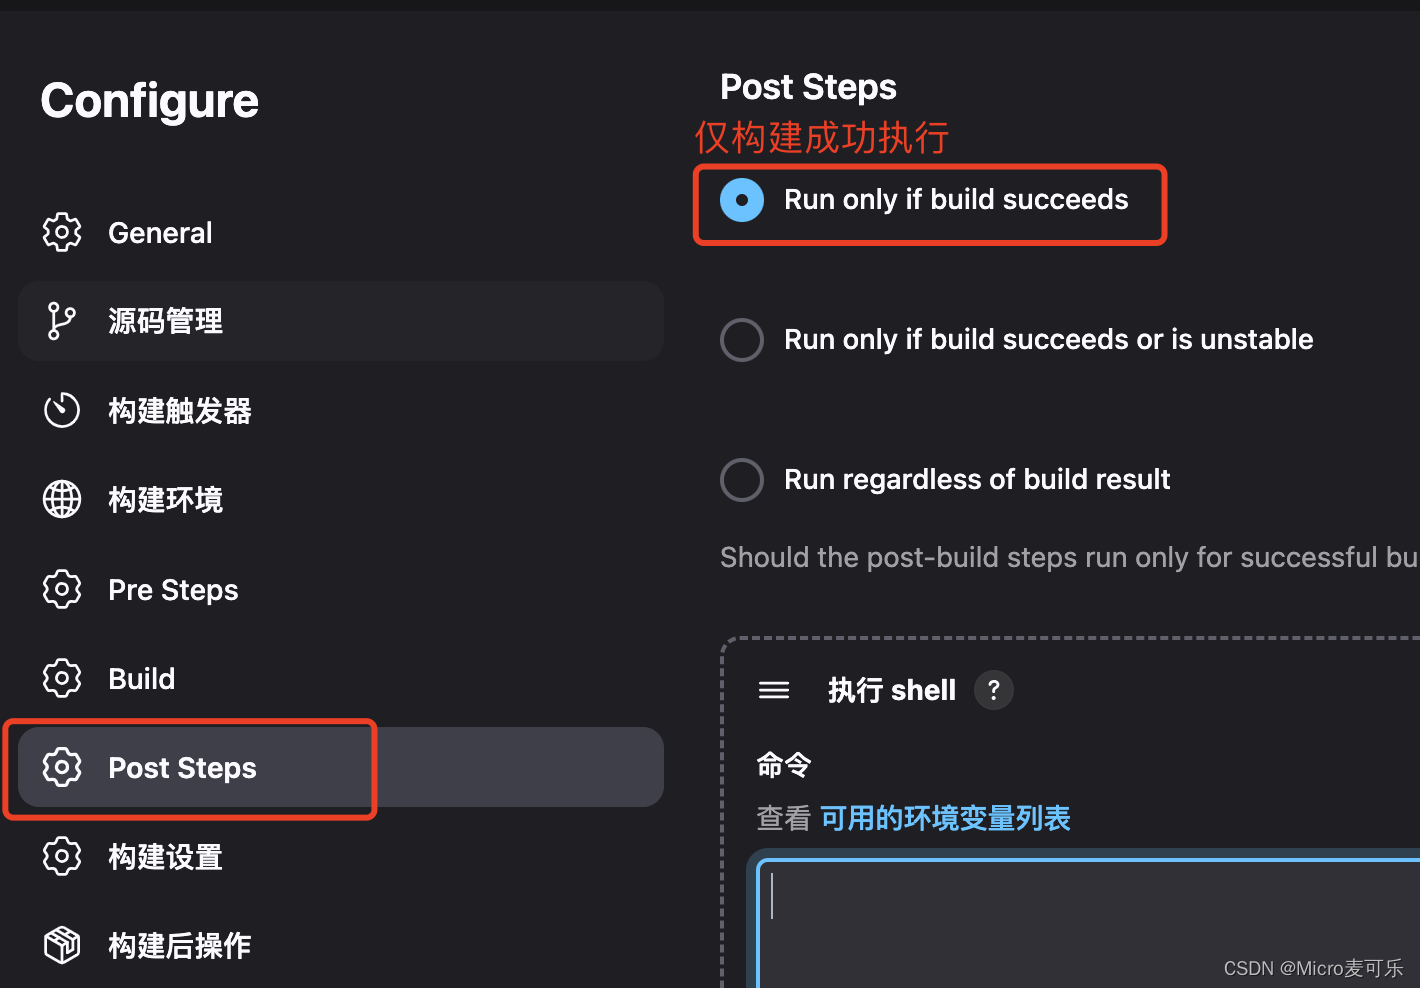The width and height of the screenshot is (1420, 988).
Task: Go to the Pre Steps section label
Action: [173, 590]
